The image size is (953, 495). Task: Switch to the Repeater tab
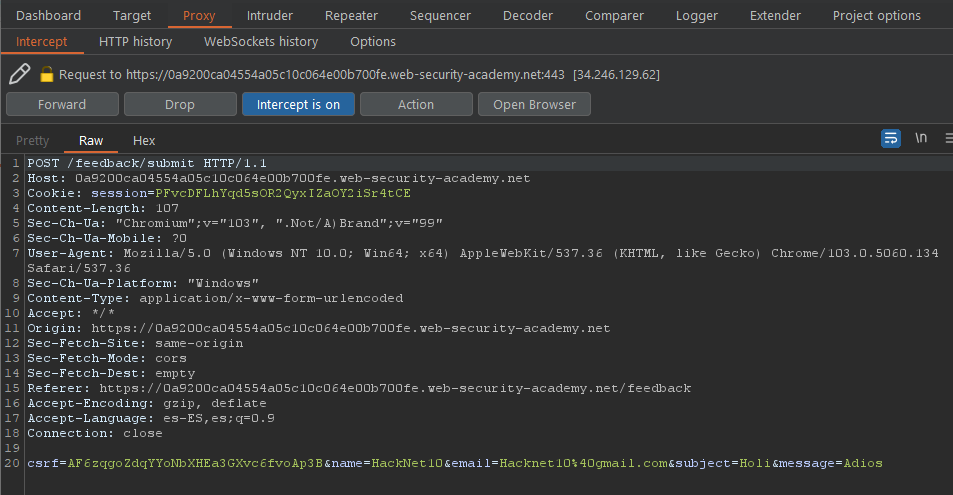351,16
